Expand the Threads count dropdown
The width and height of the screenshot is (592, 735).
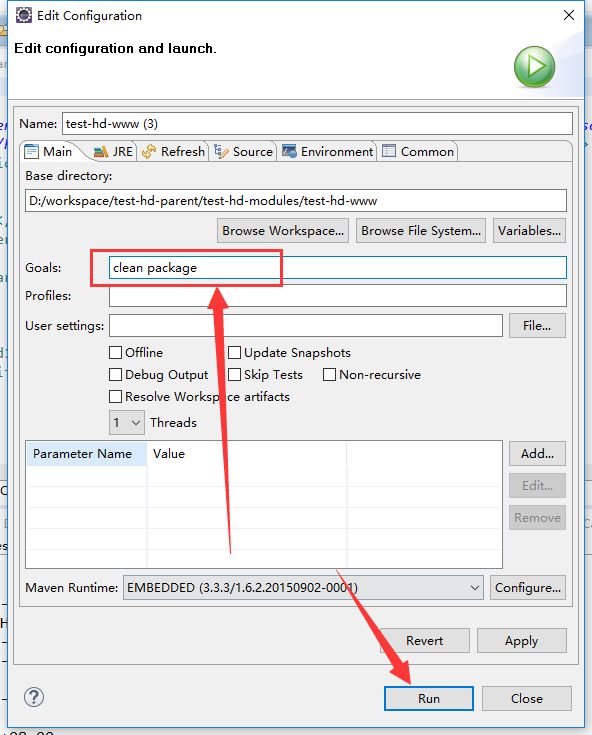click(x=127, y=423)
